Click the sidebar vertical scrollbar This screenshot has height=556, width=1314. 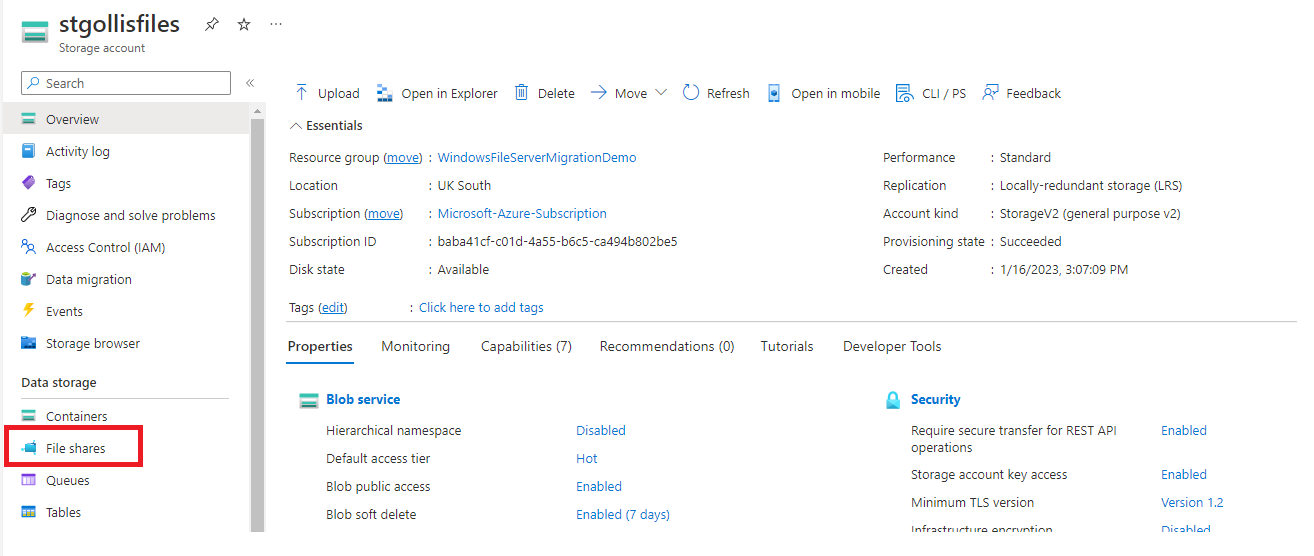[x=258, y=320]
